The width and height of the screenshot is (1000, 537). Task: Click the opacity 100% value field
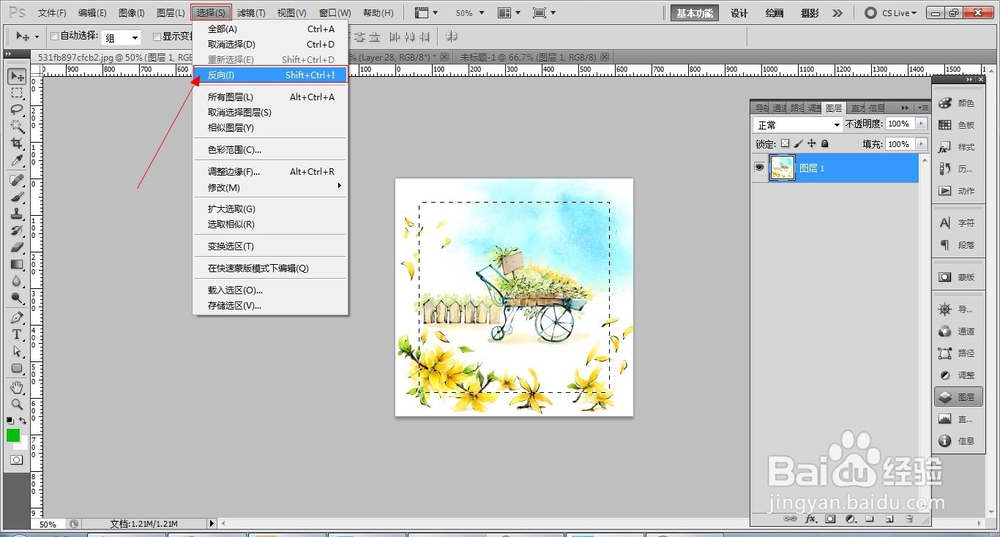coord(900,124)
